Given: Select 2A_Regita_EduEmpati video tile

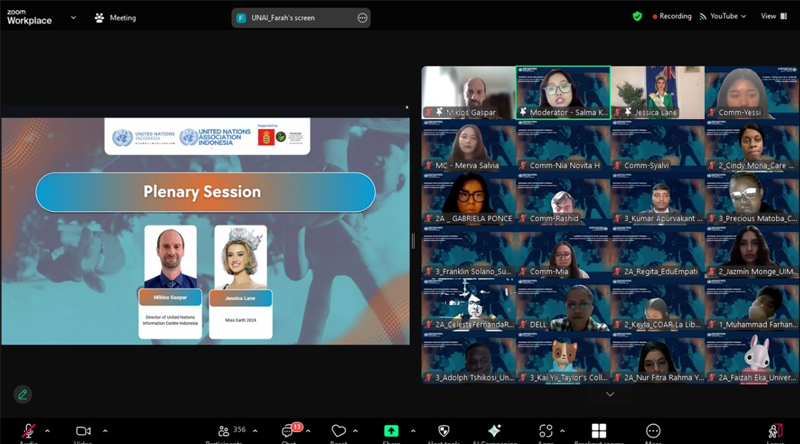Looking at the screenshot, I should 658,252.
